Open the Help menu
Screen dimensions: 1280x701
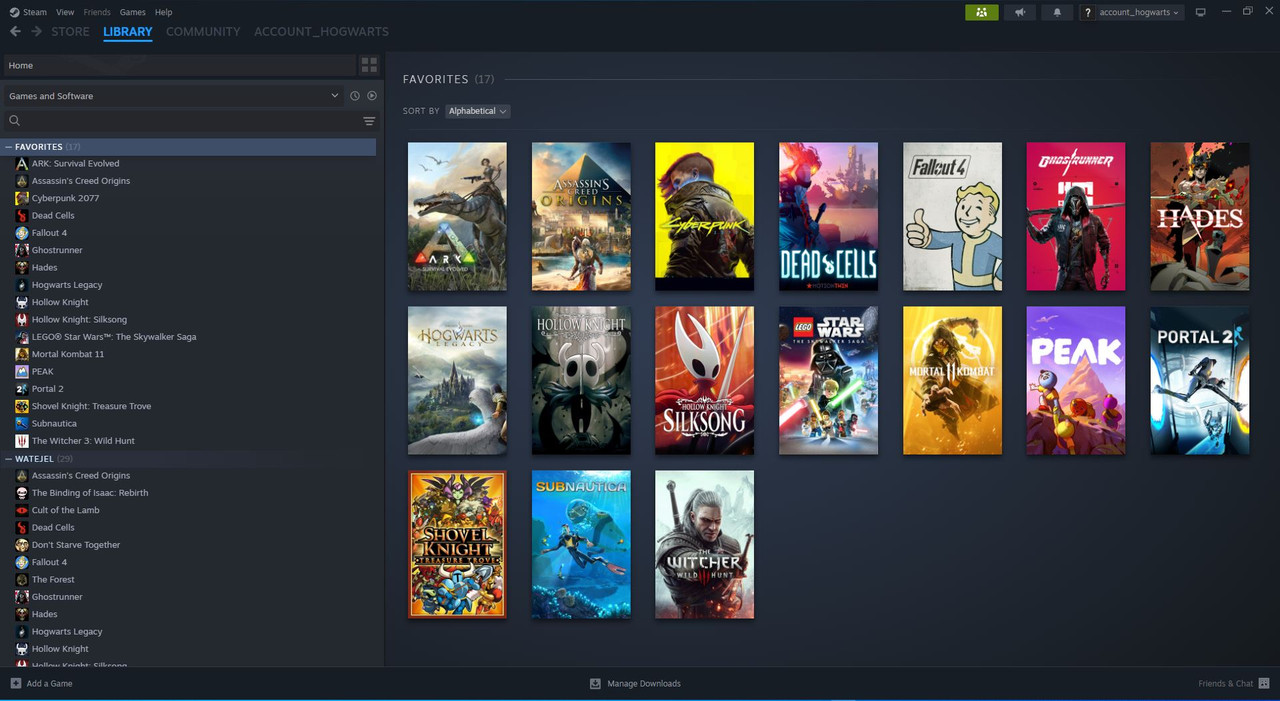click(164, 12)
